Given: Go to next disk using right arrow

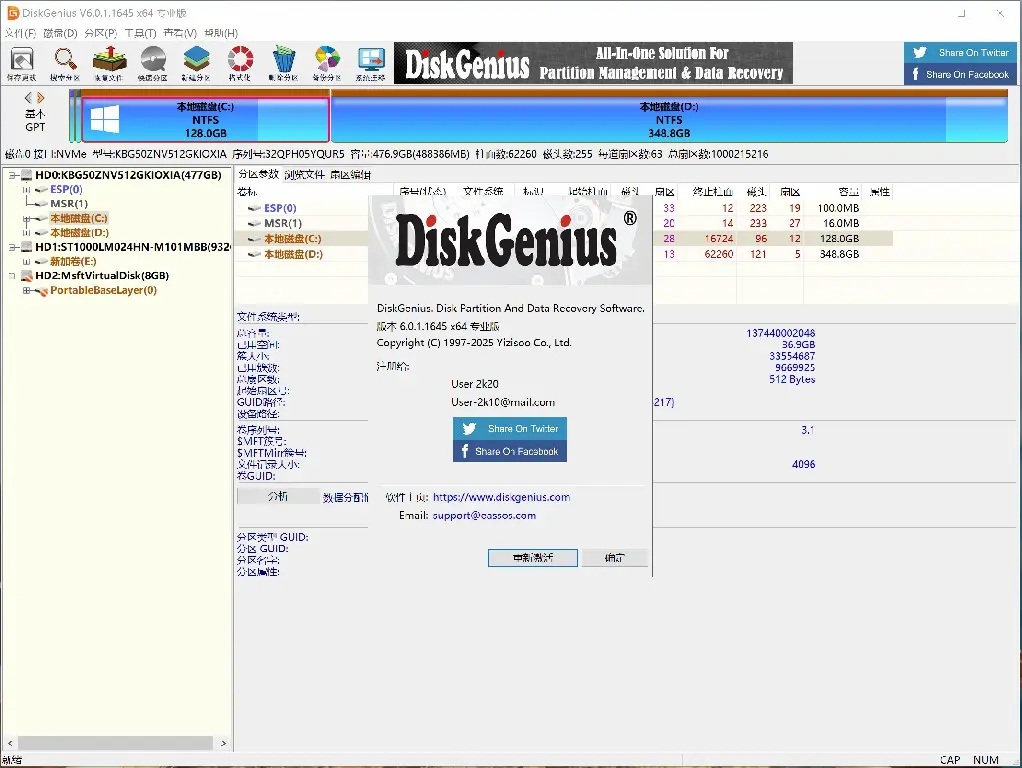Looking at the screenshot, I should pos(41,98).
